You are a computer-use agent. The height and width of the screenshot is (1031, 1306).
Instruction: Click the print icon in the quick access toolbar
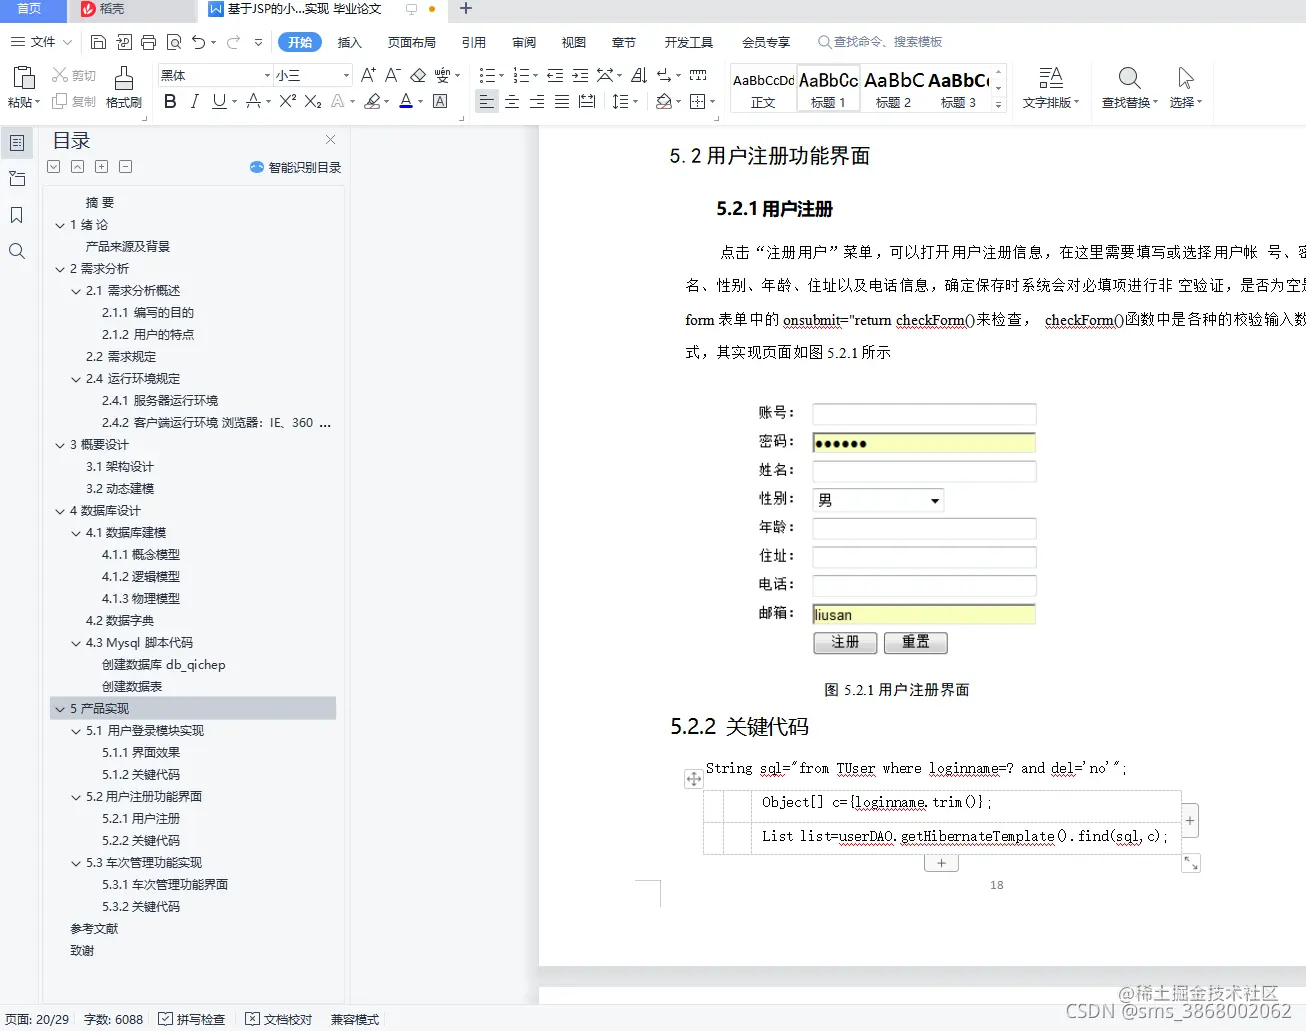[148, 41]
